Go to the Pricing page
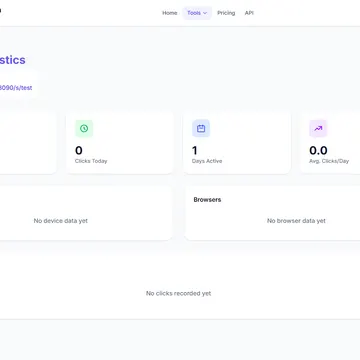Viewport: 360px width, 360px height. click(226, 13)
